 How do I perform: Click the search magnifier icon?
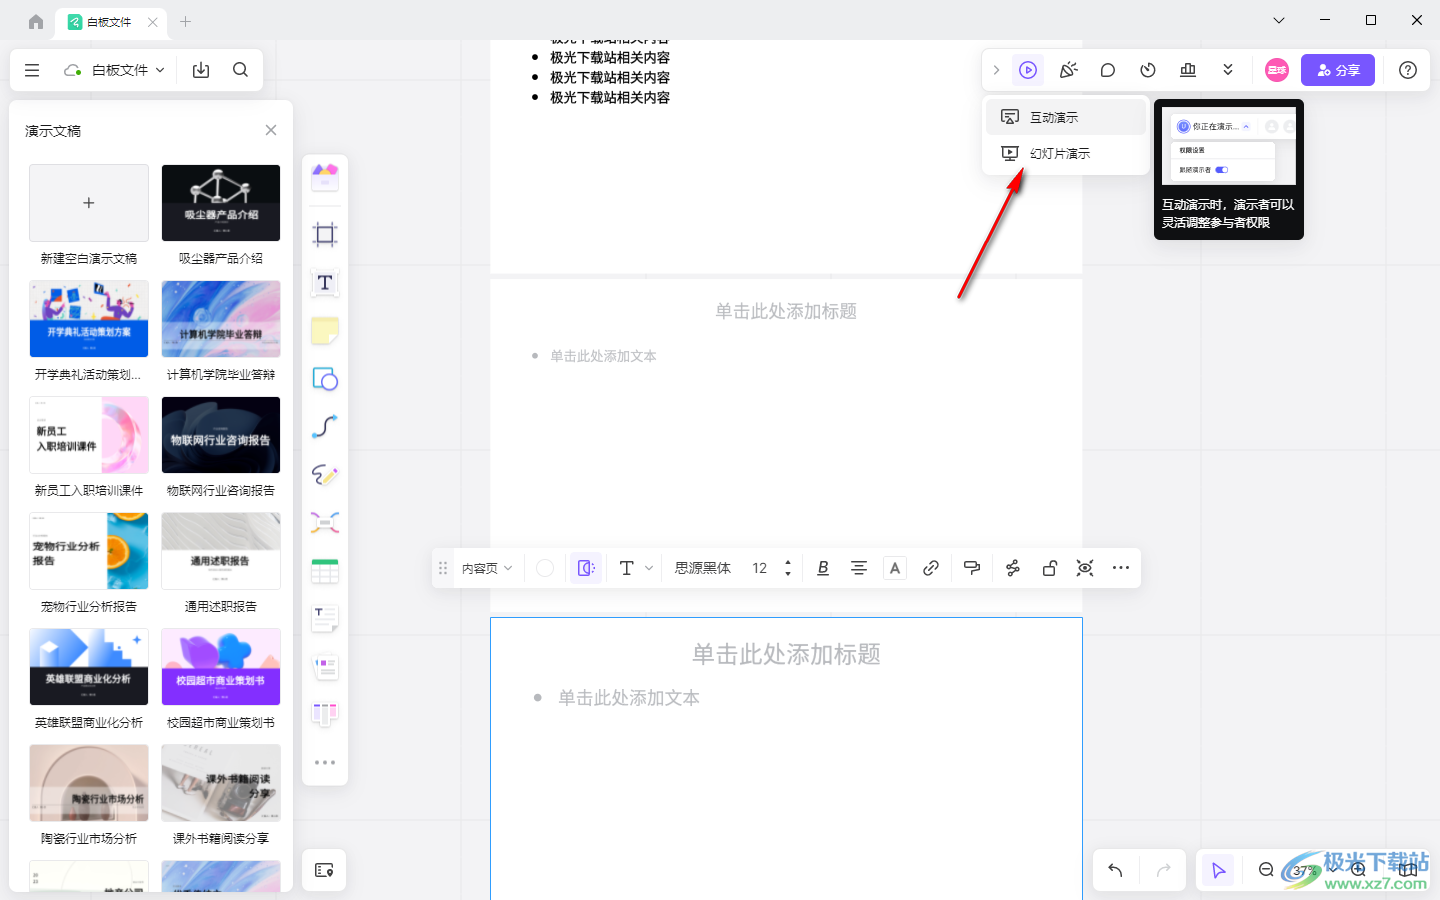tap(241, 70)
